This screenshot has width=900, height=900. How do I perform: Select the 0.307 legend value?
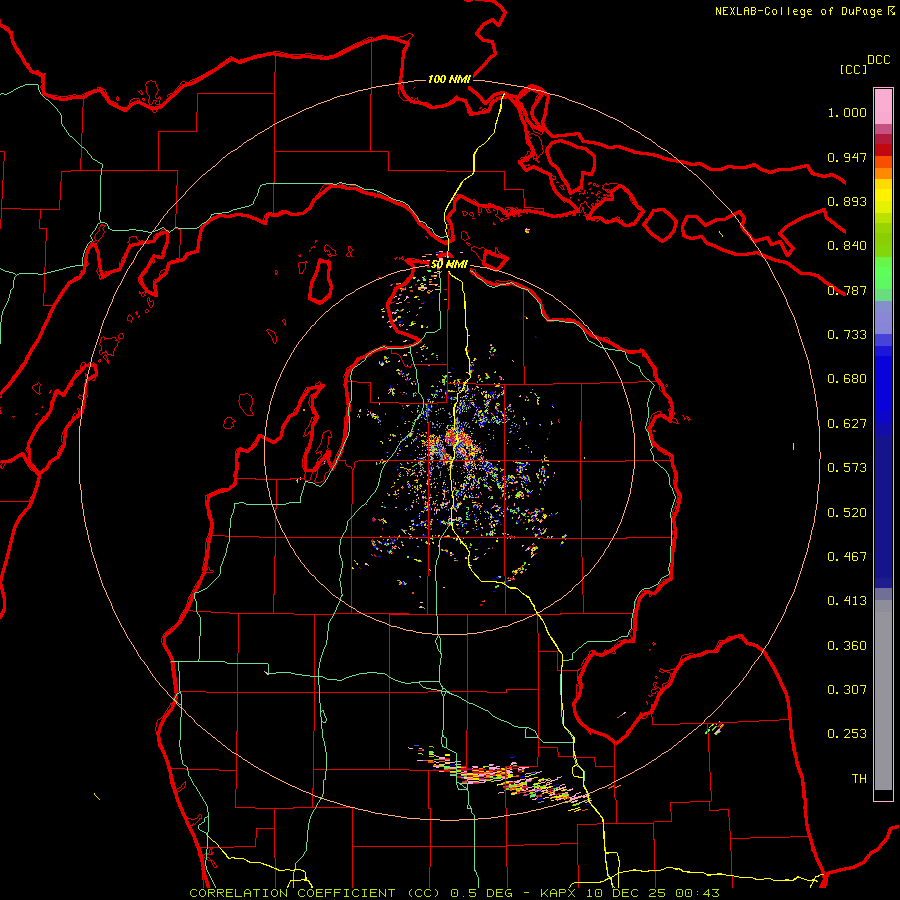tap(847, 690)
